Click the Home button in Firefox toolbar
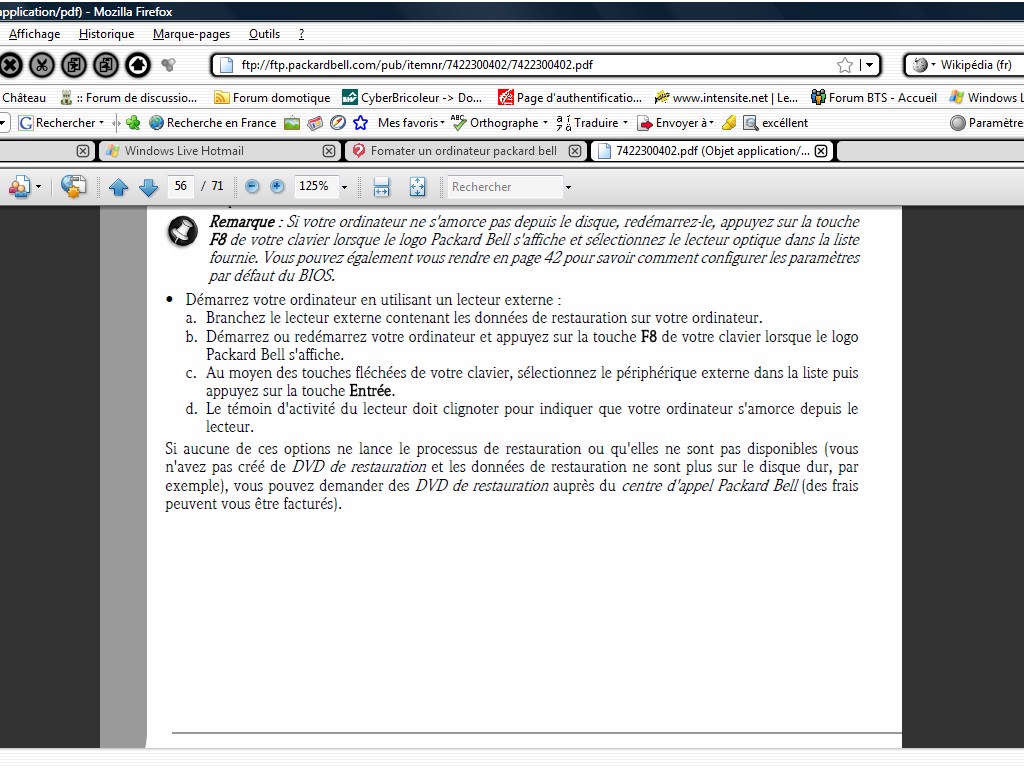The image size is (1024, 768). click(137, 65)
